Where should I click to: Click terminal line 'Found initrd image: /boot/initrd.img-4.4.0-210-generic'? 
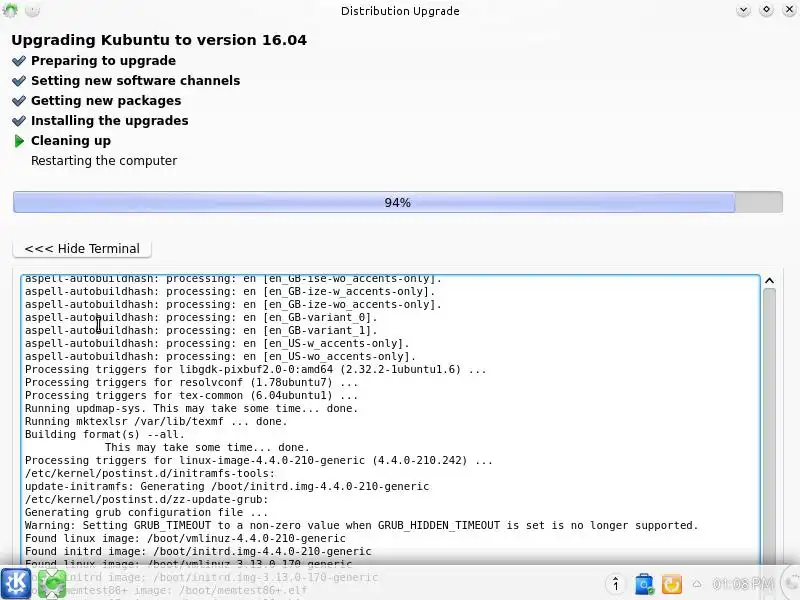click(198, 552)
